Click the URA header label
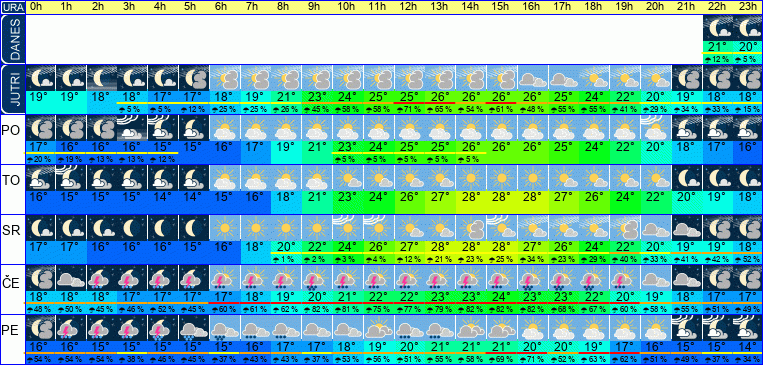 point(12,7)
